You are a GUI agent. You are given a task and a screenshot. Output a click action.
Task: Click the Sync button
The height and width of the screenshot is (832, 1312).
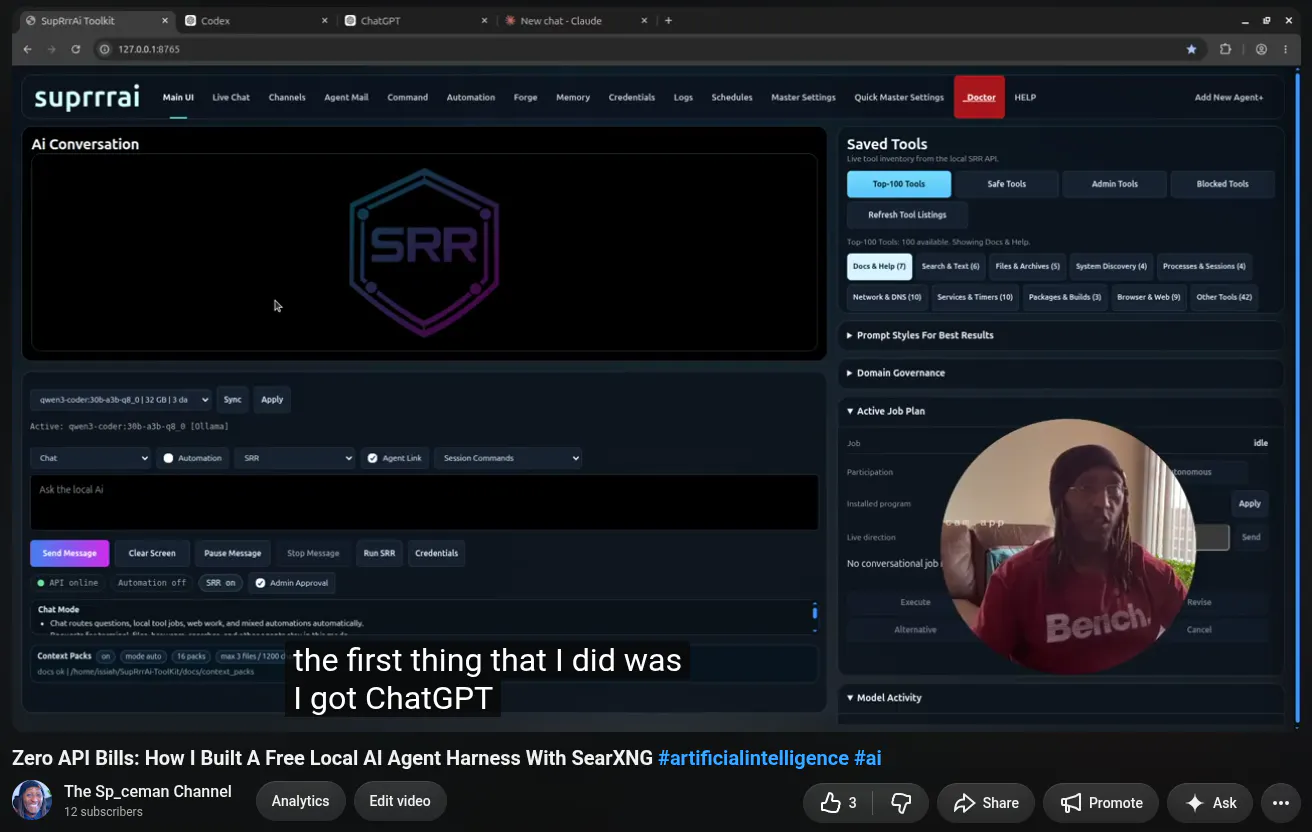232,399
